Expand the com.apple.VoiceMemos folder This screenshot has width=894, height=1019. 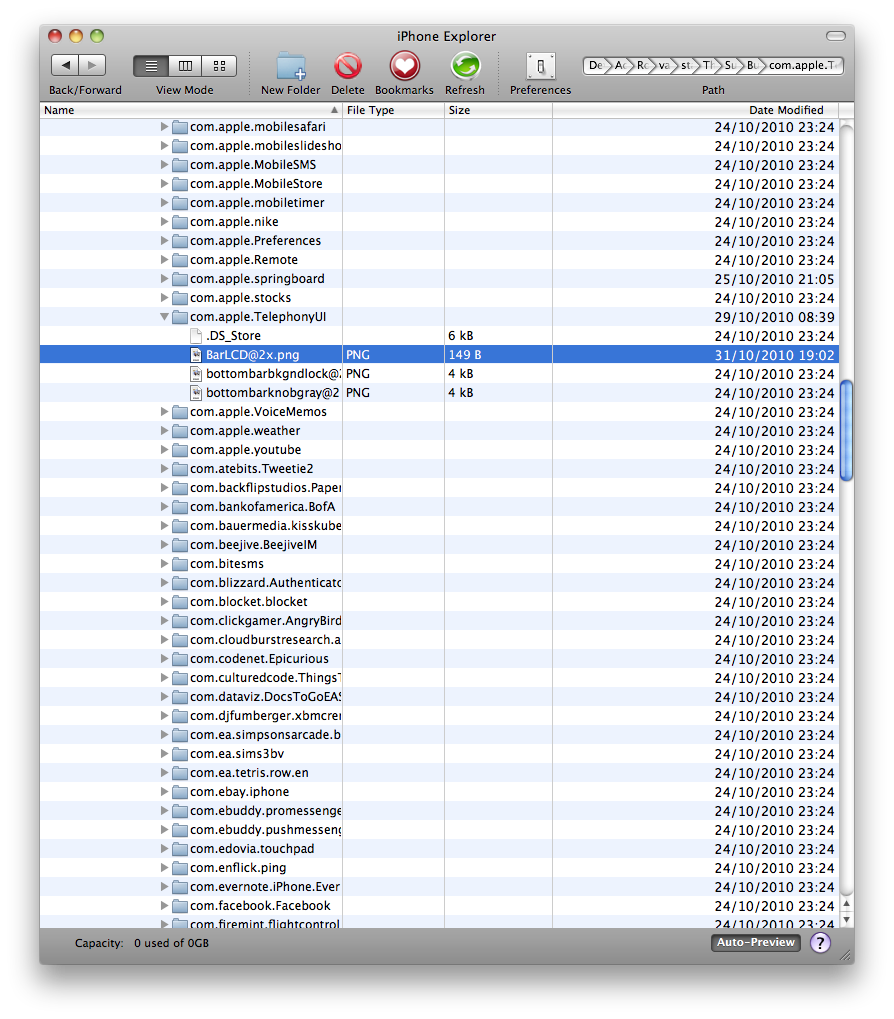(x=164, y=411)
